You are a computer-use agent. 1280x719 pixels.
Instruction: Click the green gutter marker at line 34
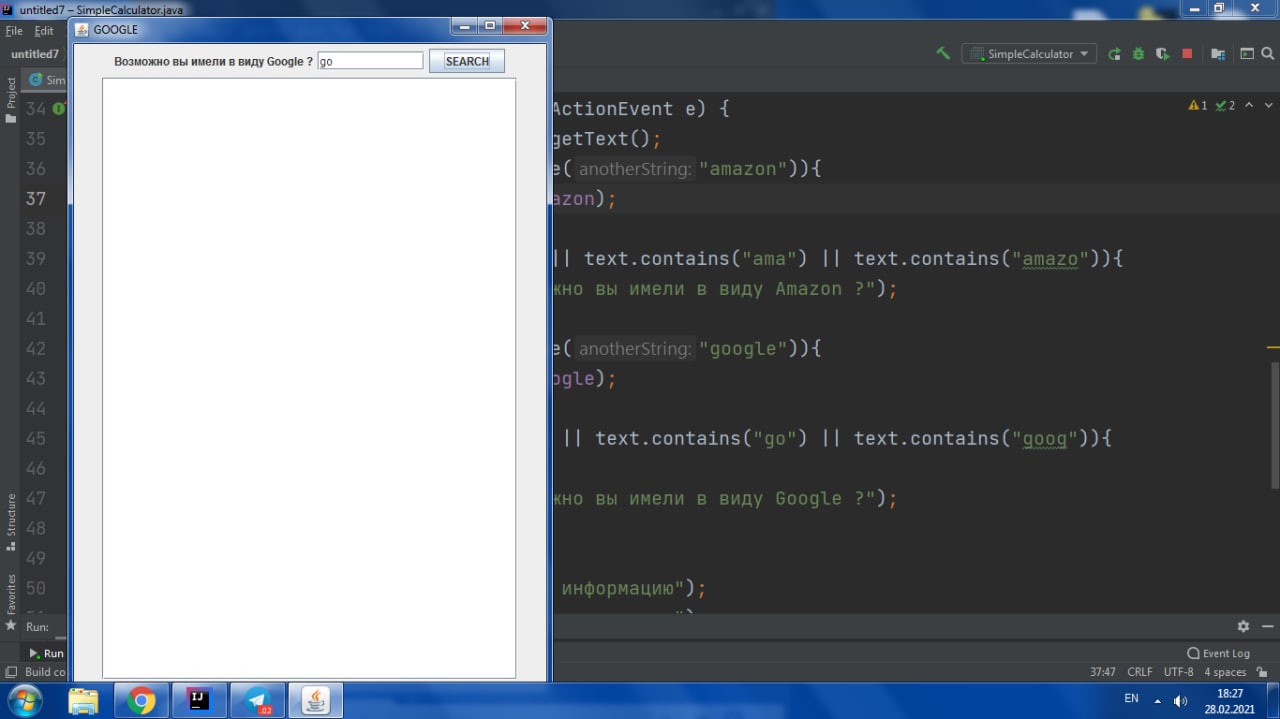pyautogui.click(x=59, y=108)
